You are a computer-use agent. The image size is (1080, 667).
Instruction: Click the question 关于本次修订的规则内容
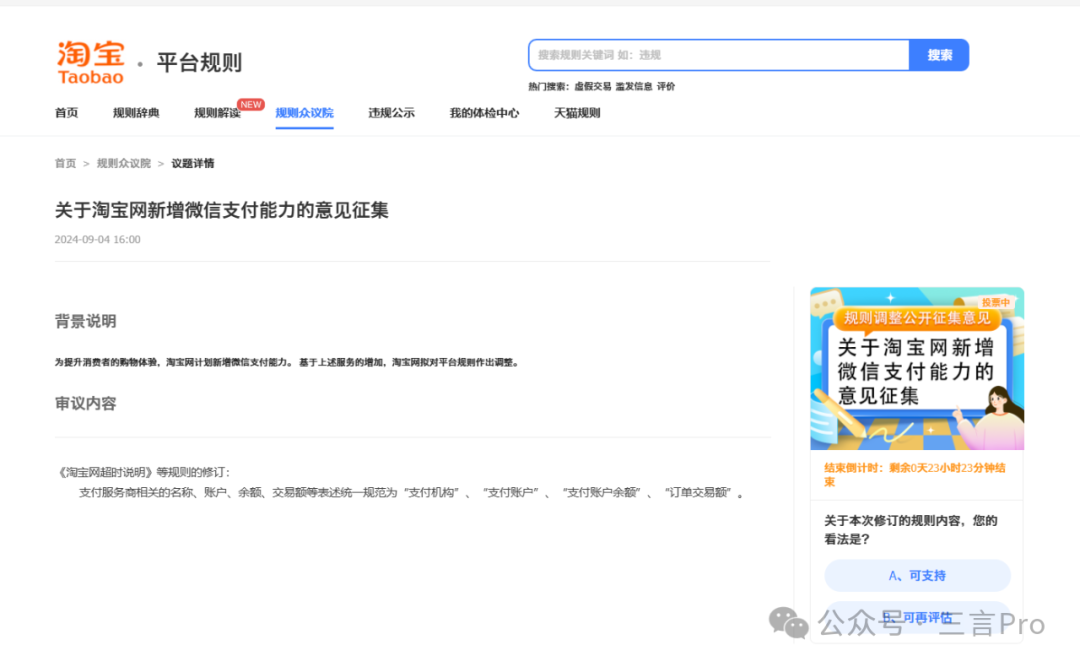(911, 530)
